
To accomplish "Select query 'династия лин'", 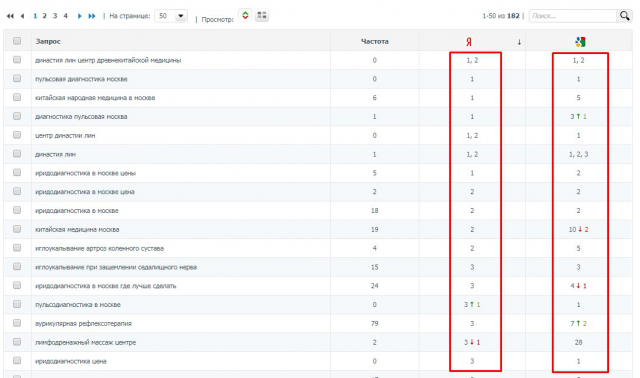I will (x=56, y=154).
